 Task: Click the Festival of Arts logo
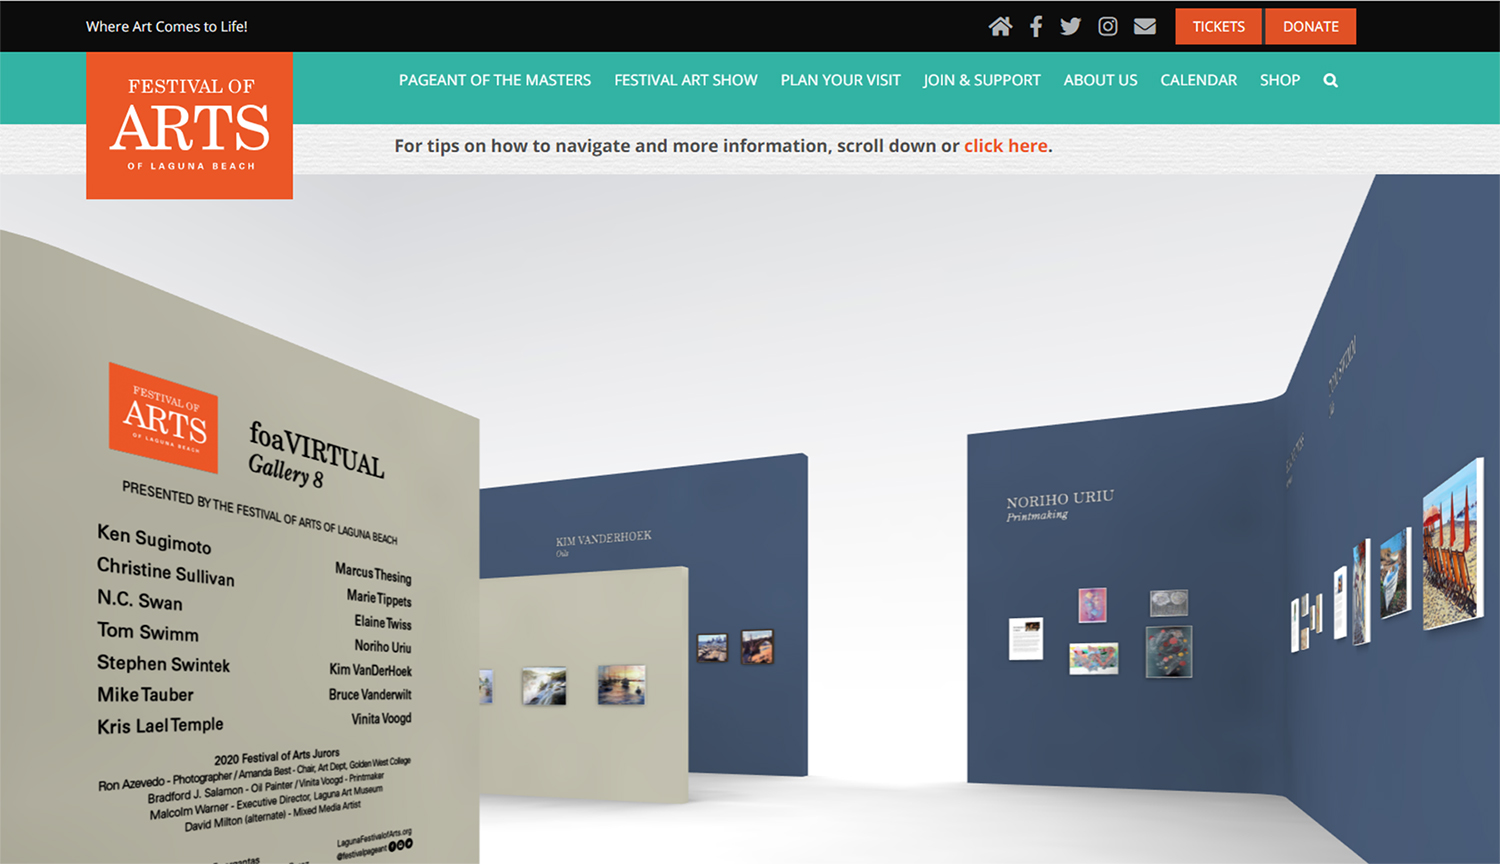[x=190, y=126]
